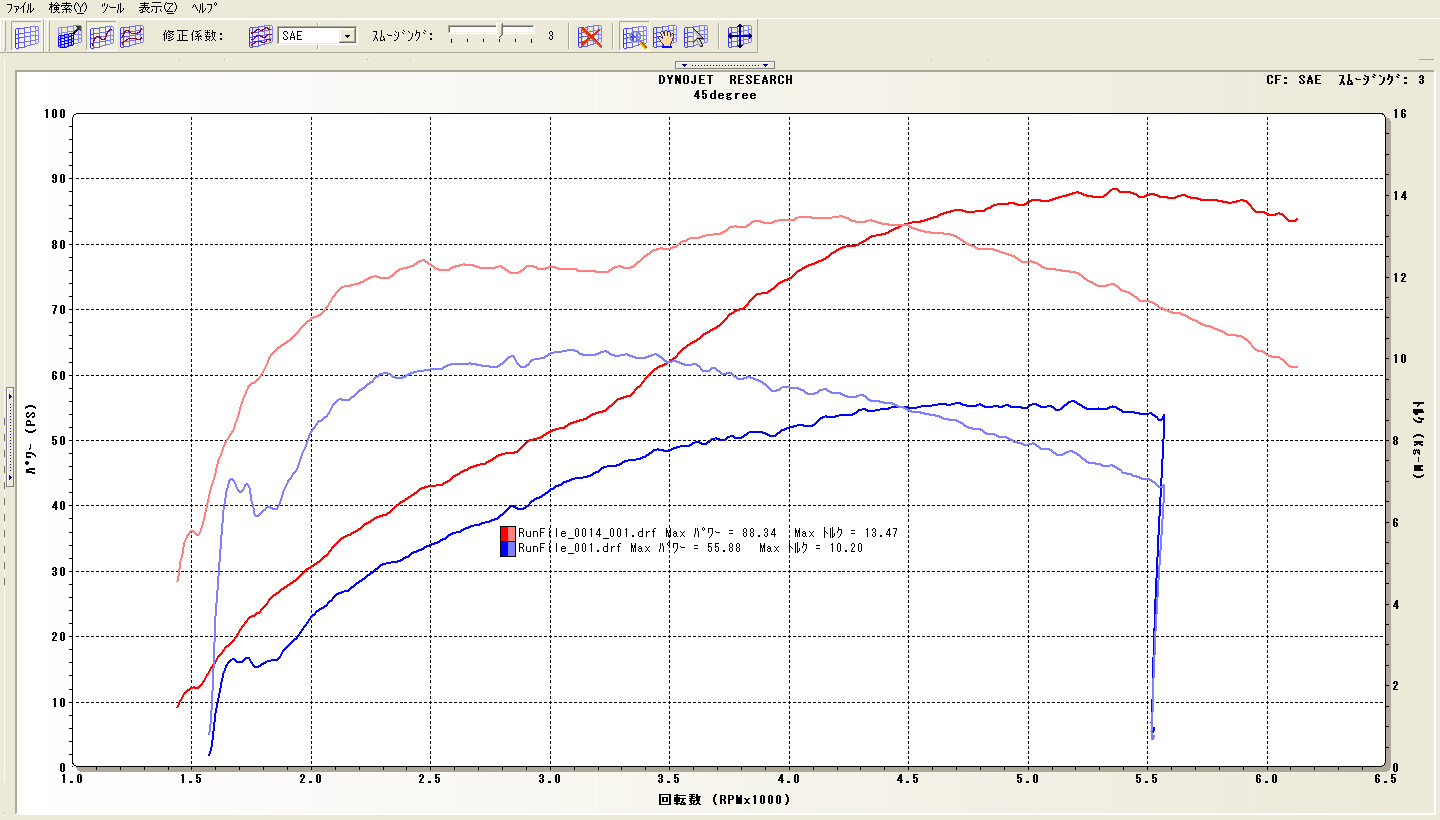
Task: Select the single-curve graph view icon
Action: pyautogui.click(x=101, y=37)
